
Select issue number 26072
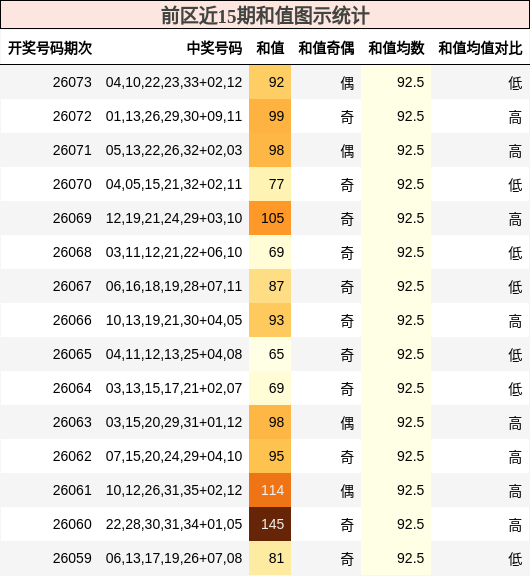72,116
